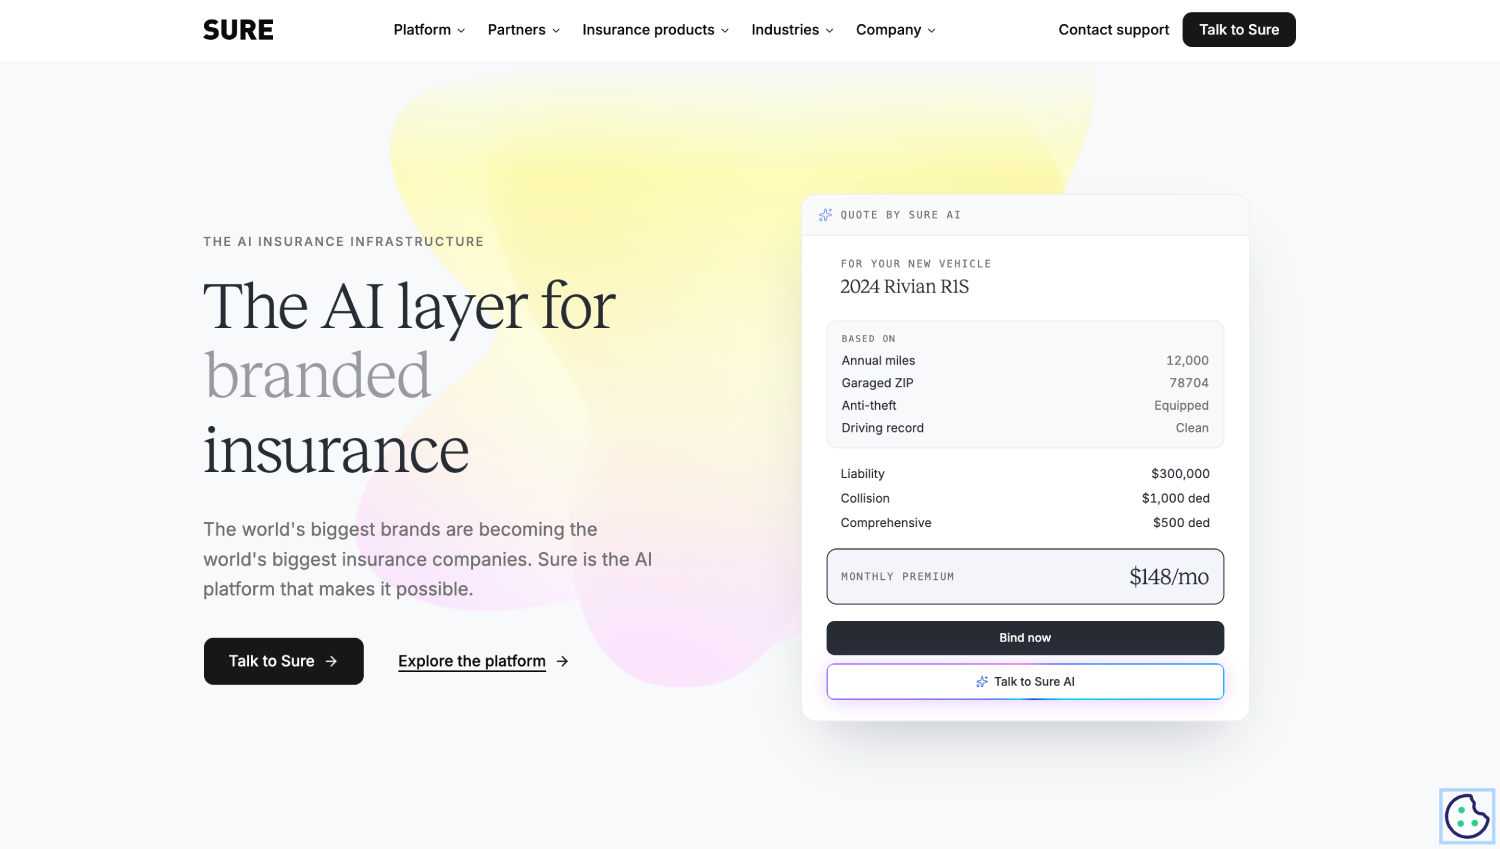Viewport: 1500px width, 849px height.
Task: Click Talk to Sure button in header
Action: tap(1239, 30)
